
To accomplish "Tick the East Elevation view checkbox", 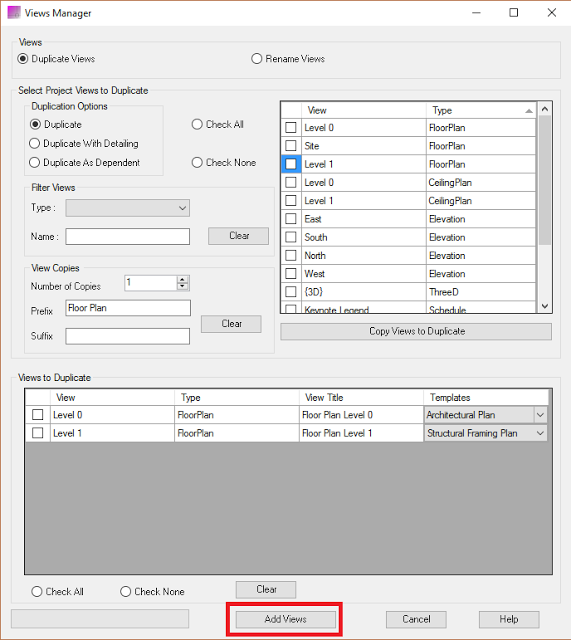I will tap(291, 219).
